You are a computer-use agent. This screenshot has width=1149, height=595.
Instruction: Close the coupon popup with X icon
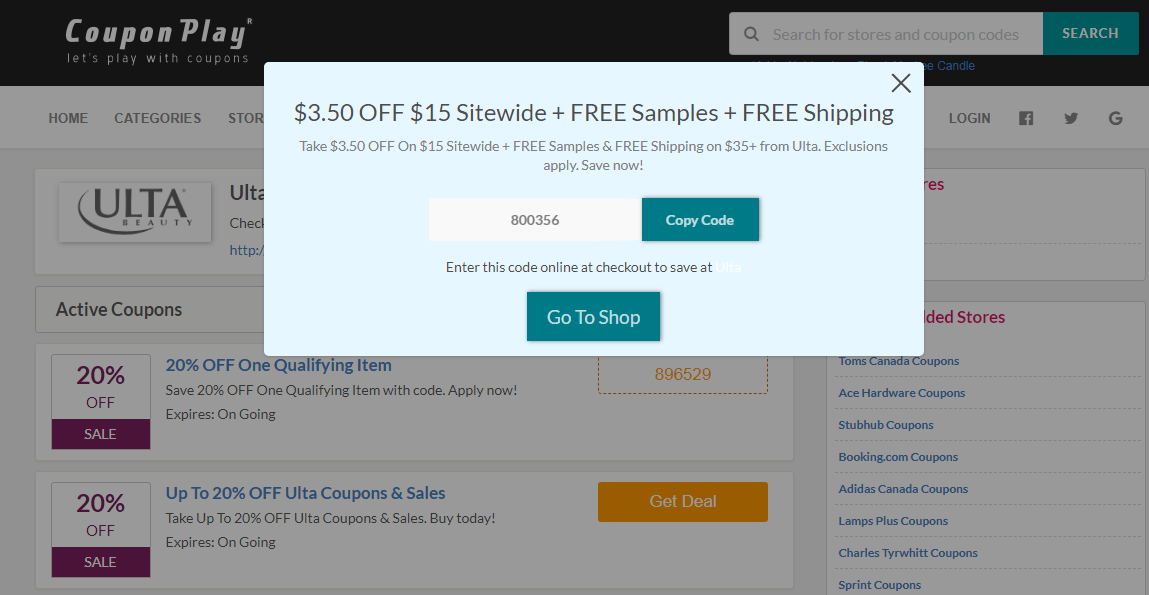[x=901, y=83]
